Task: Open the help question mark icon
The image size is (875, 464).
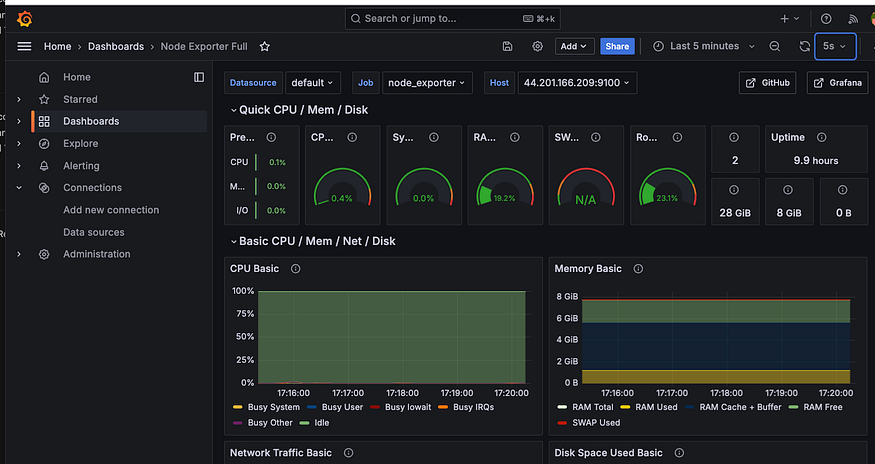Action: [826, 19]
